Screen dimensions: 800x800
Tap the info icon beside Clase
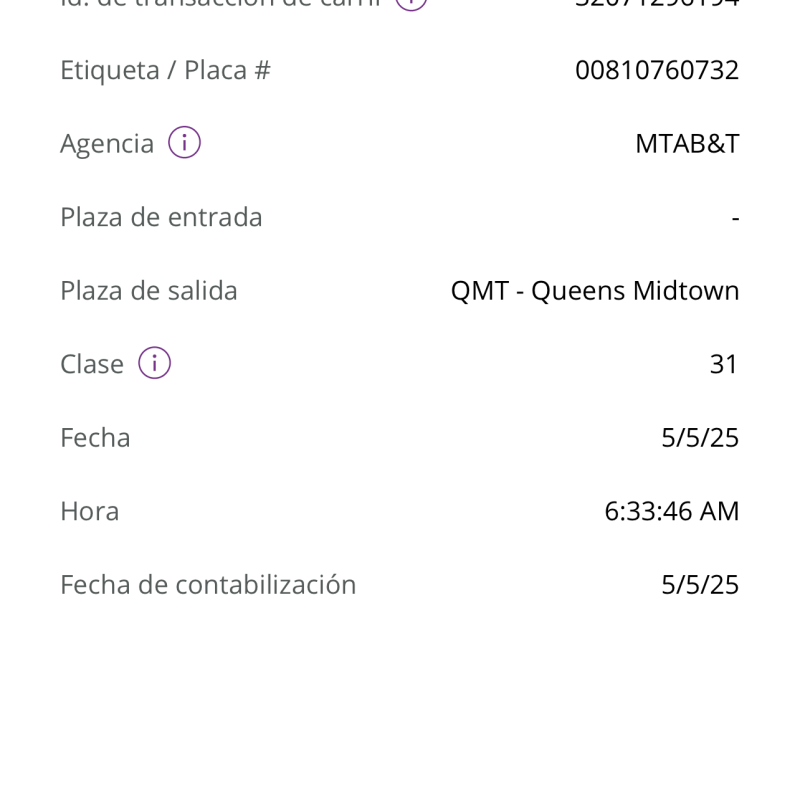pyautogui.click(x=155, y=363)
